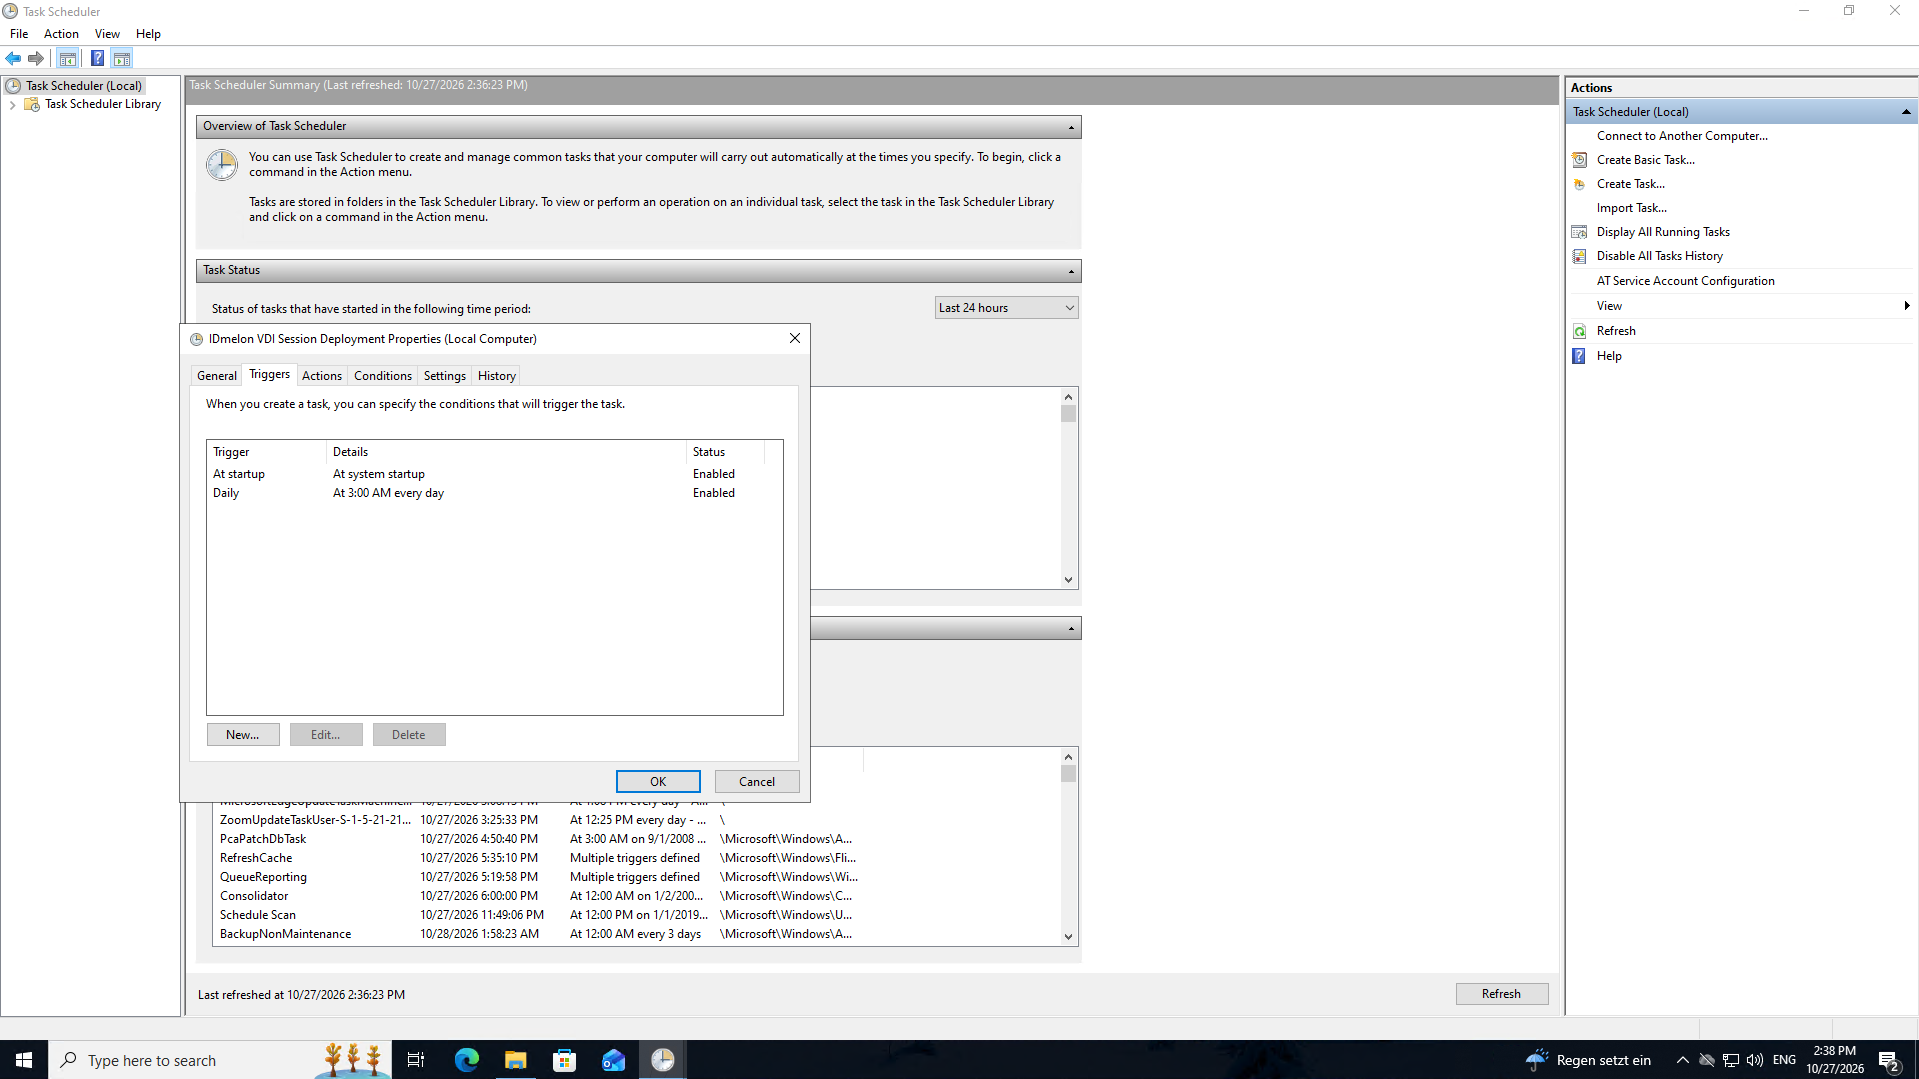Image resolution: width=1919 pixels, height=1079 pixels.
Task: Click the Forward arrow toolbar icon
Action: pyautogui.click(x=36, y=58)
